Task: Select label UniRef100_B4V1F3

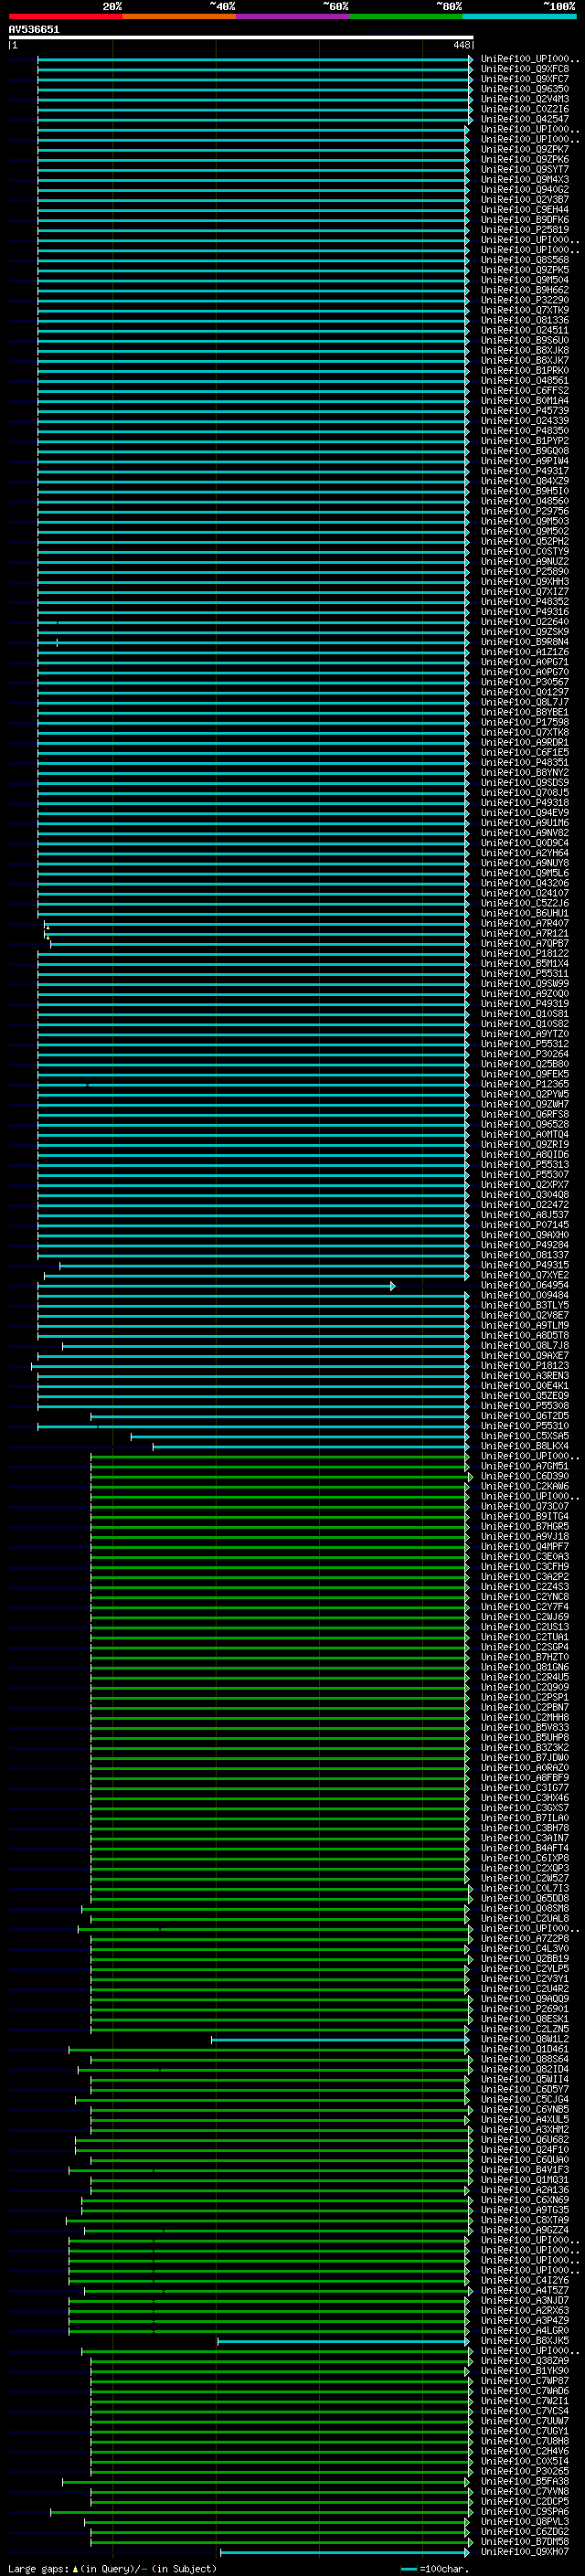Action: click(x=525, y=2170)
